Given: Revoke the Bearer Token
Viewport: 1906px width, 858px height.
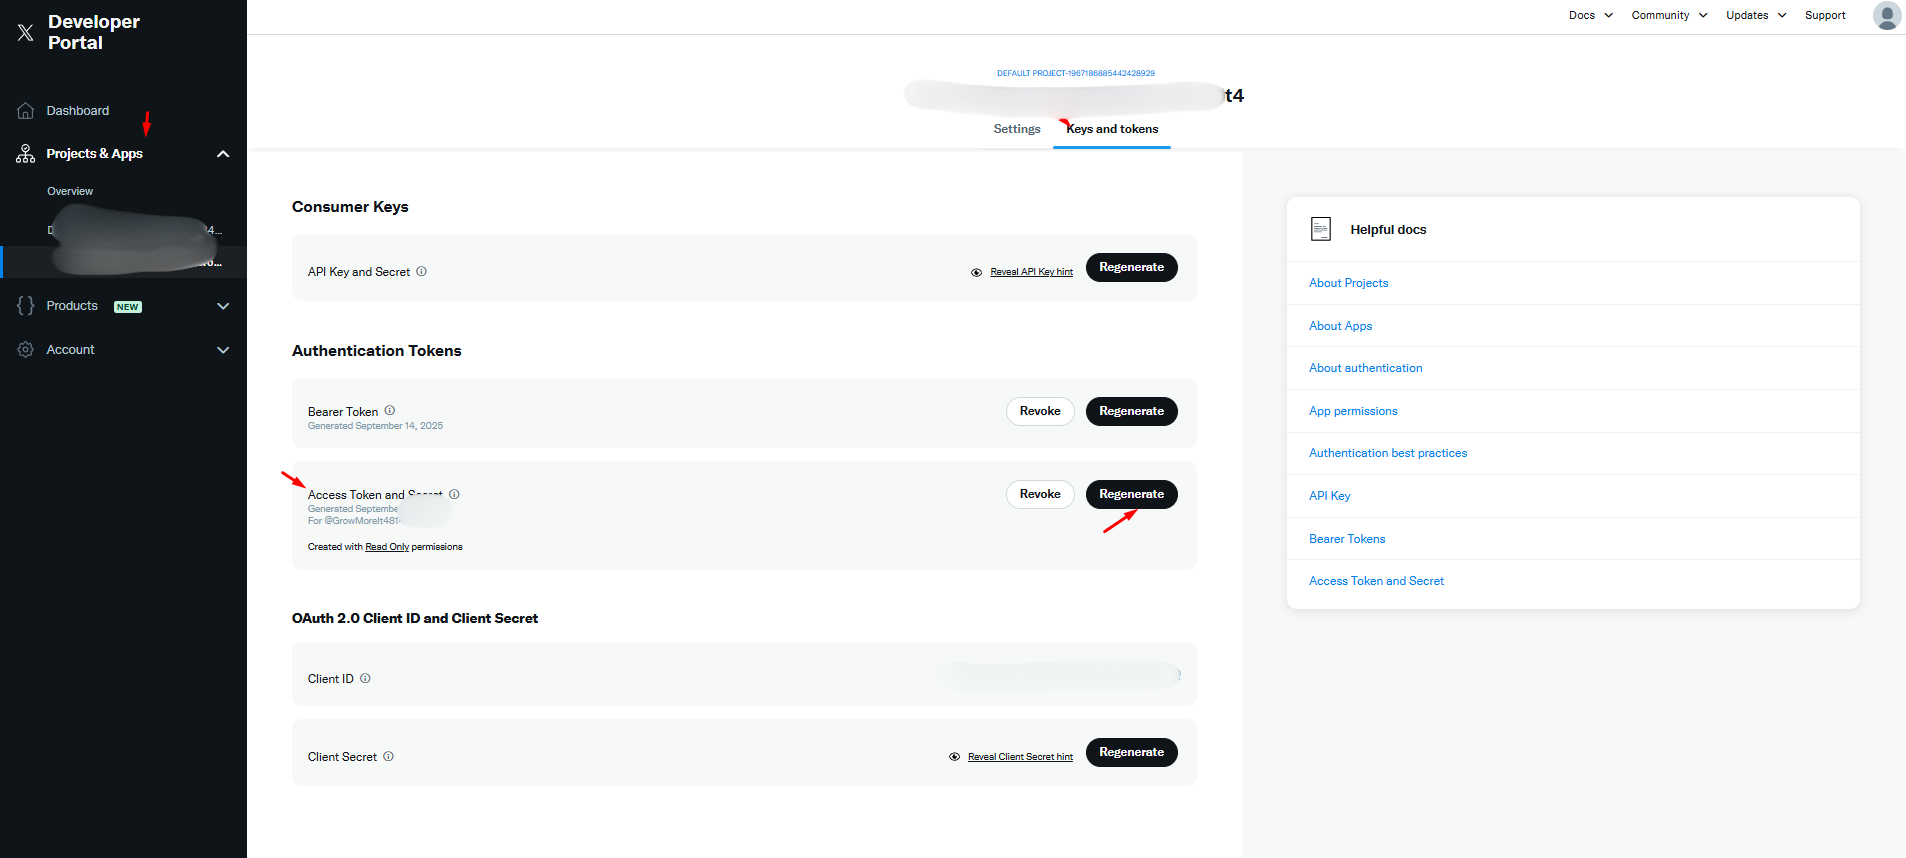Looking at the screenshot, I should tap(1040, 412).
